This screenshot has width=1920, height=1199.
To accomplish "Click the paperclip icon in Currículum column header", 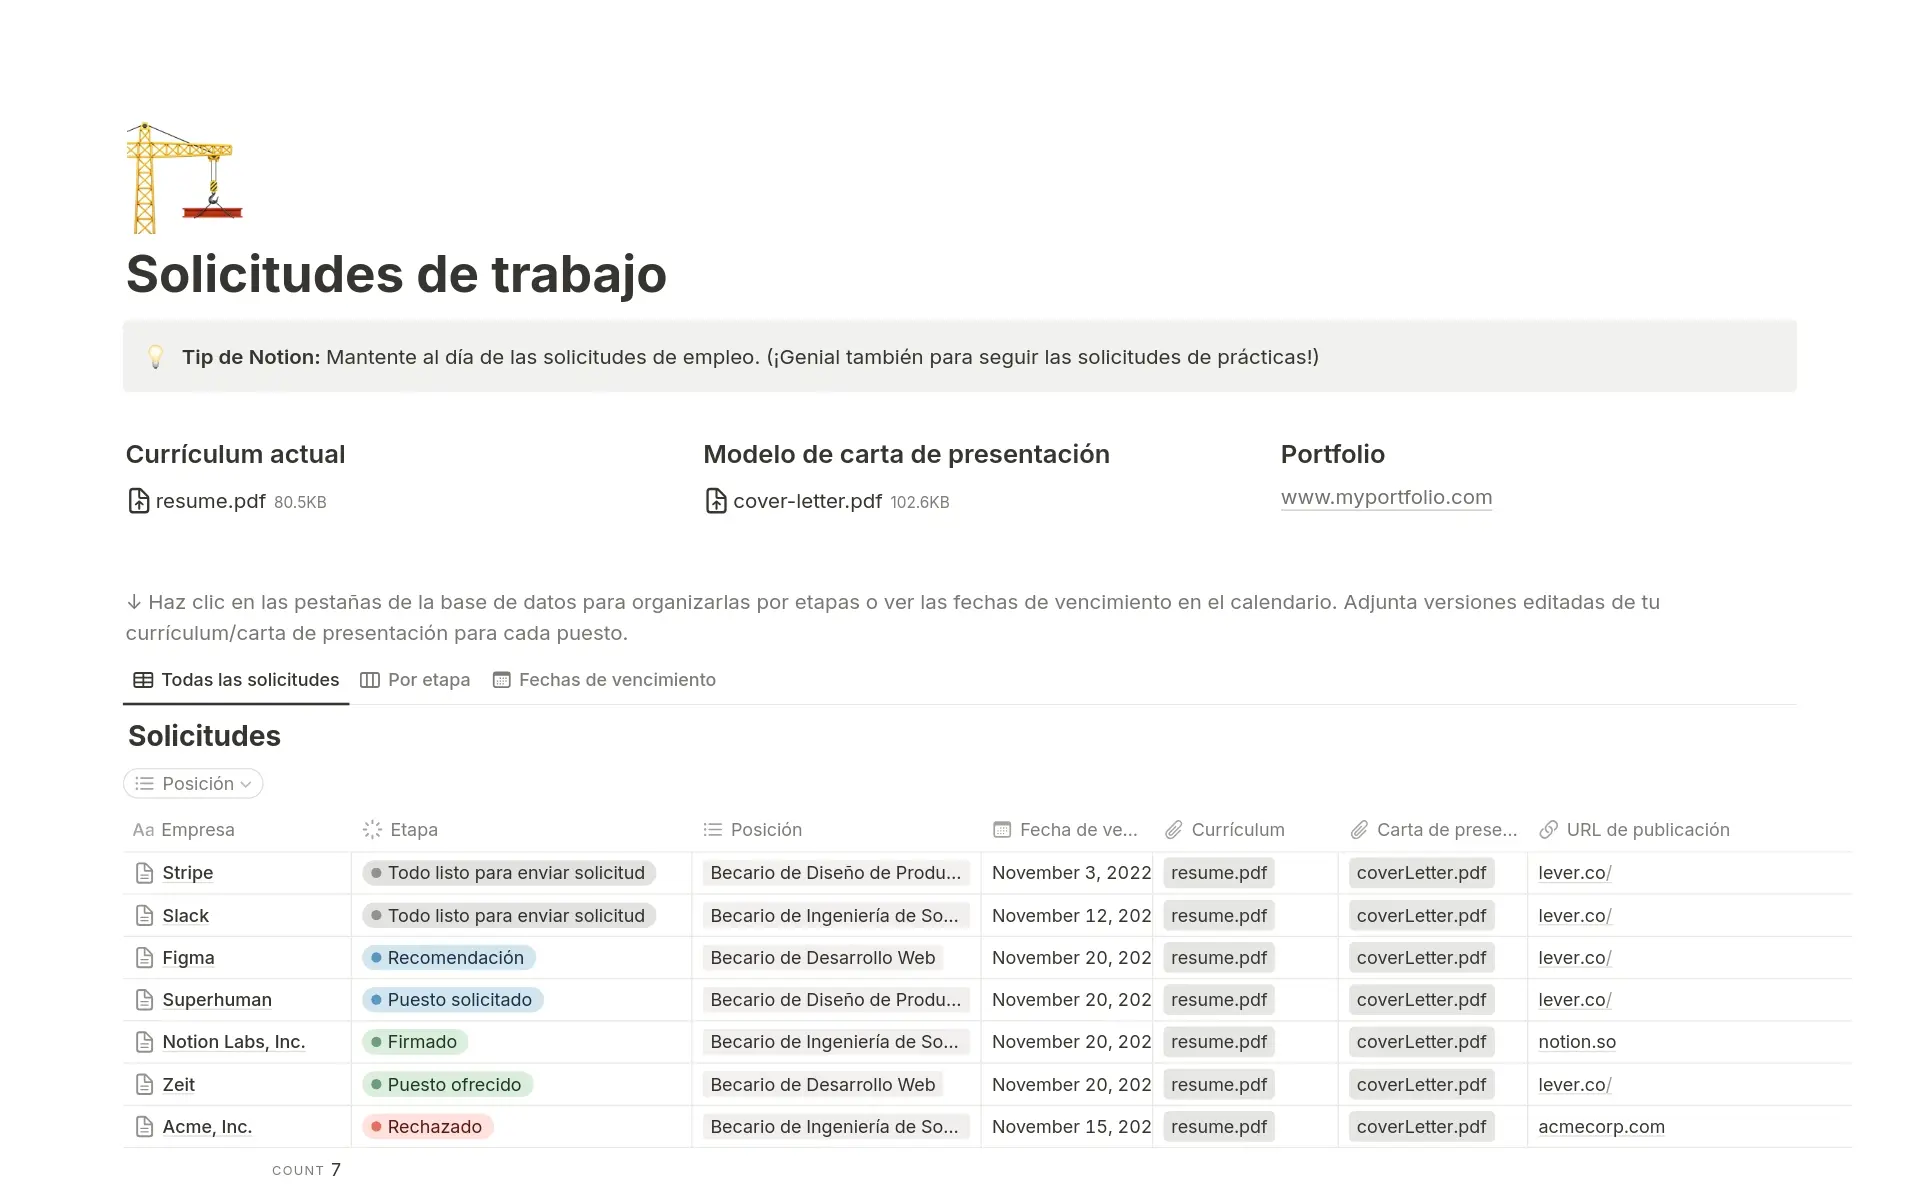I will (x=1174, y=830).
